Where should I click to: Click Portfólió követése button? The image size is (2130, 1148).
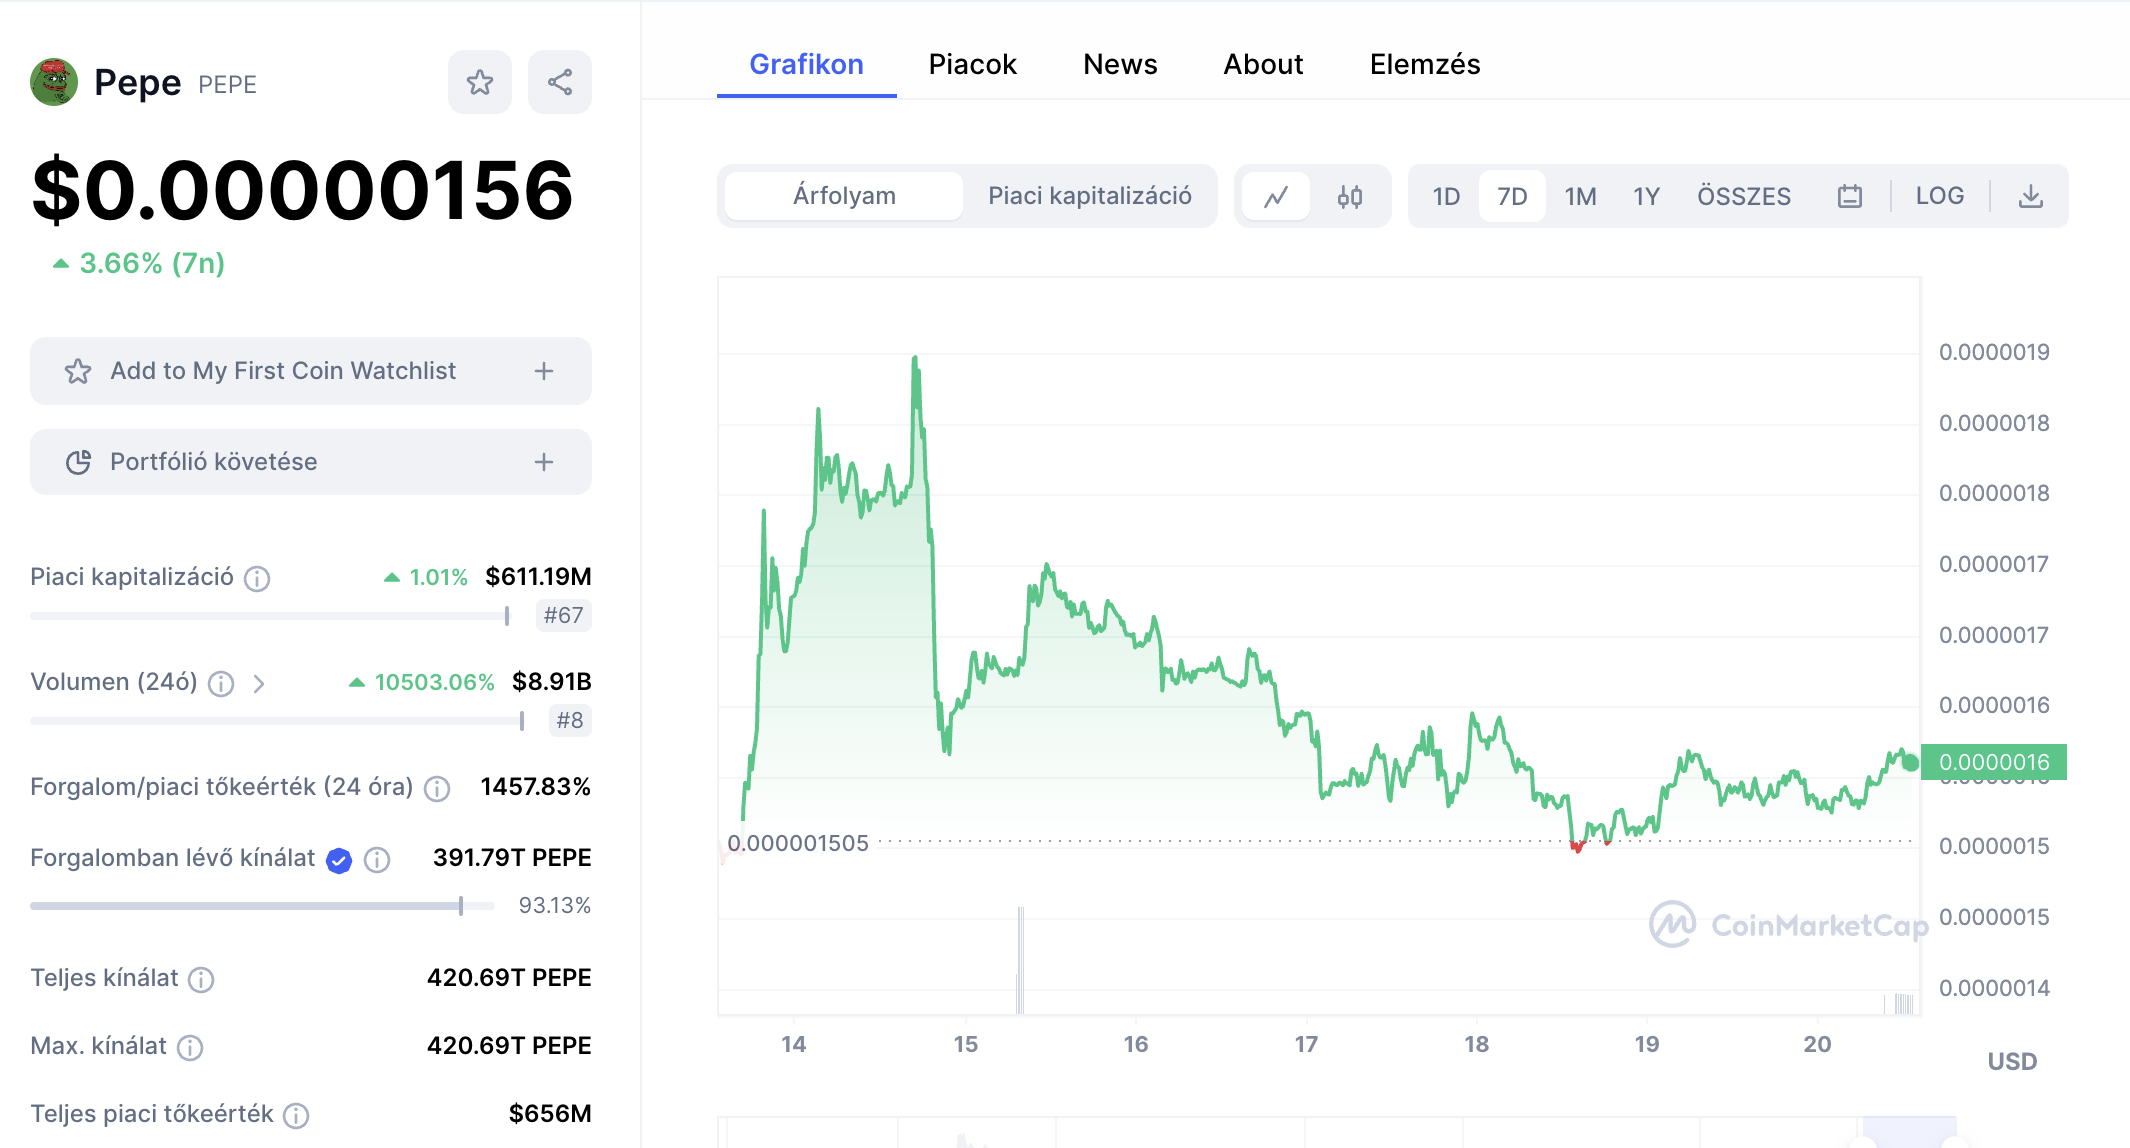[311, 462]
